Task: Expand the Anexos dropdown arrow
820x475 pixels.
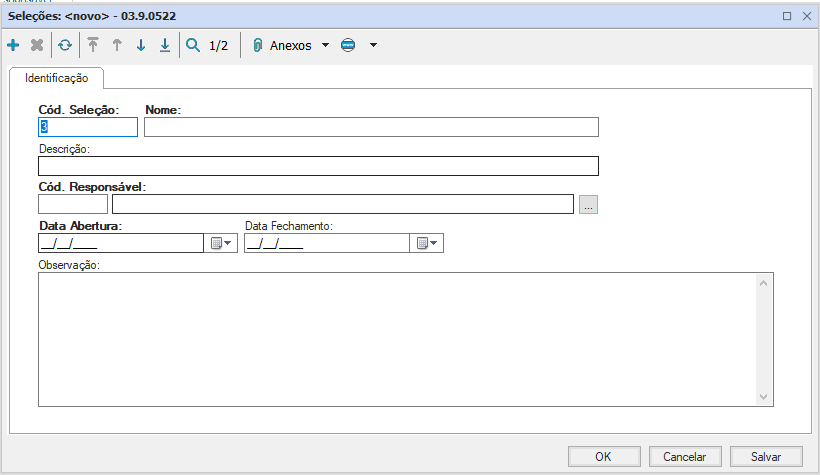Action: (x=325, y=46)
